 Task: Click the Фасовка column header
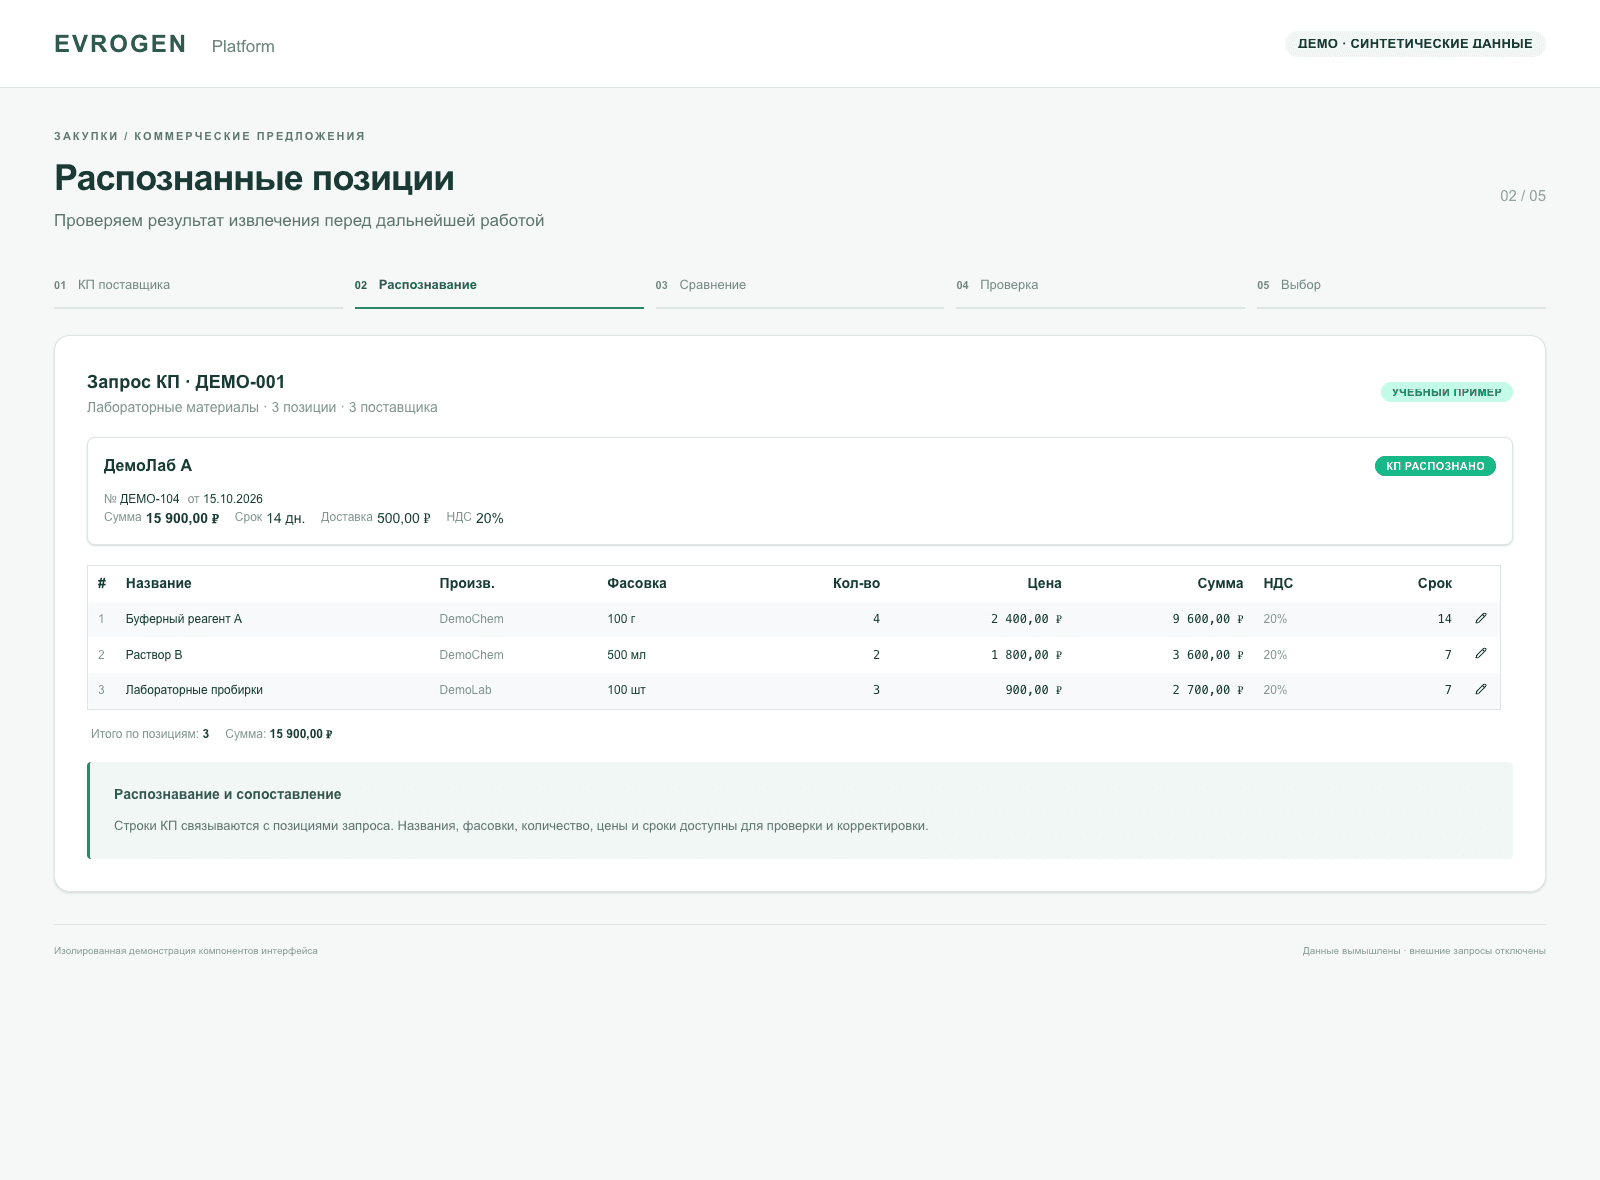coord(637,583)
